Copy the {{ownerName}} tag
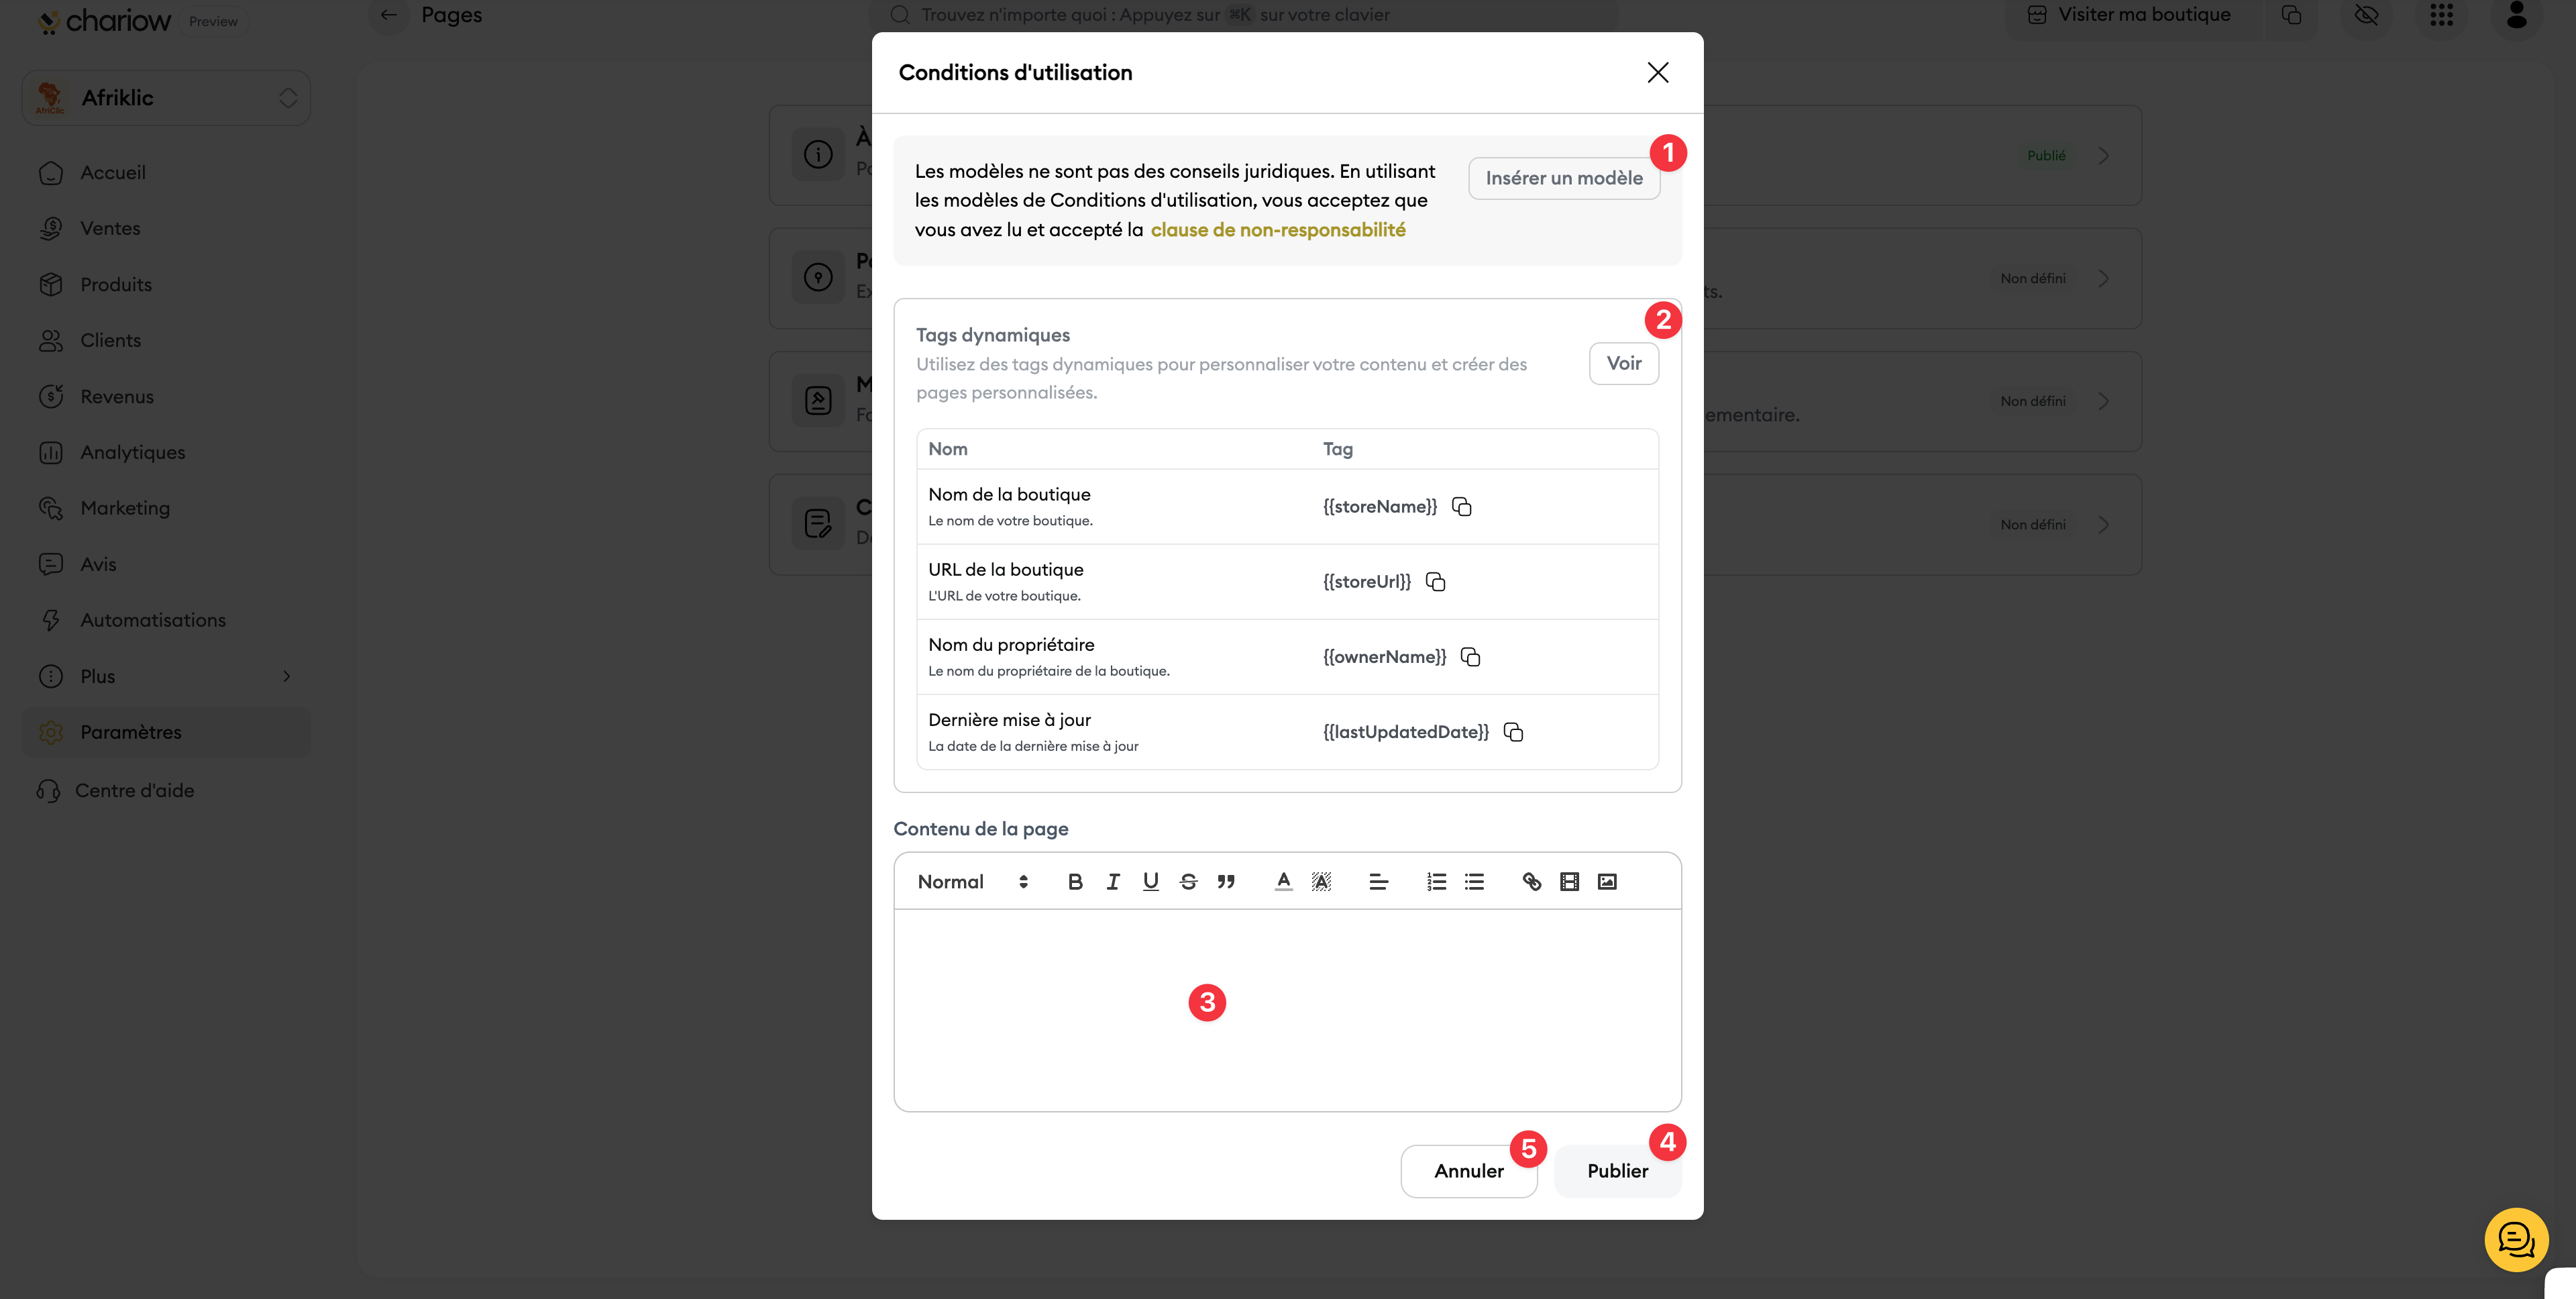This screenshot has width=2576, height=1299. click(1470, 657)
